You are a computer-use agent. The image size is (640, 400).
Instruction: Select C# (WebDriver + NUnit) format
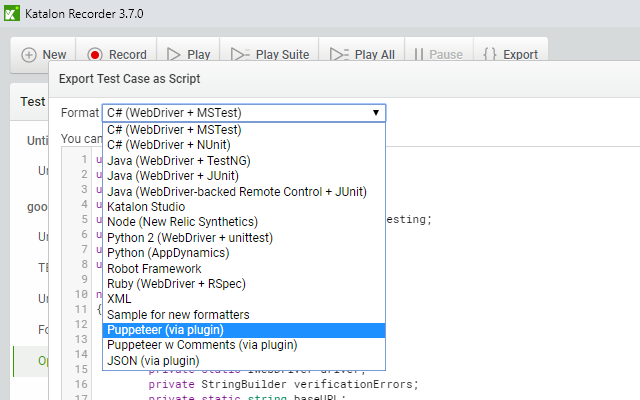(x=244, y=145)
